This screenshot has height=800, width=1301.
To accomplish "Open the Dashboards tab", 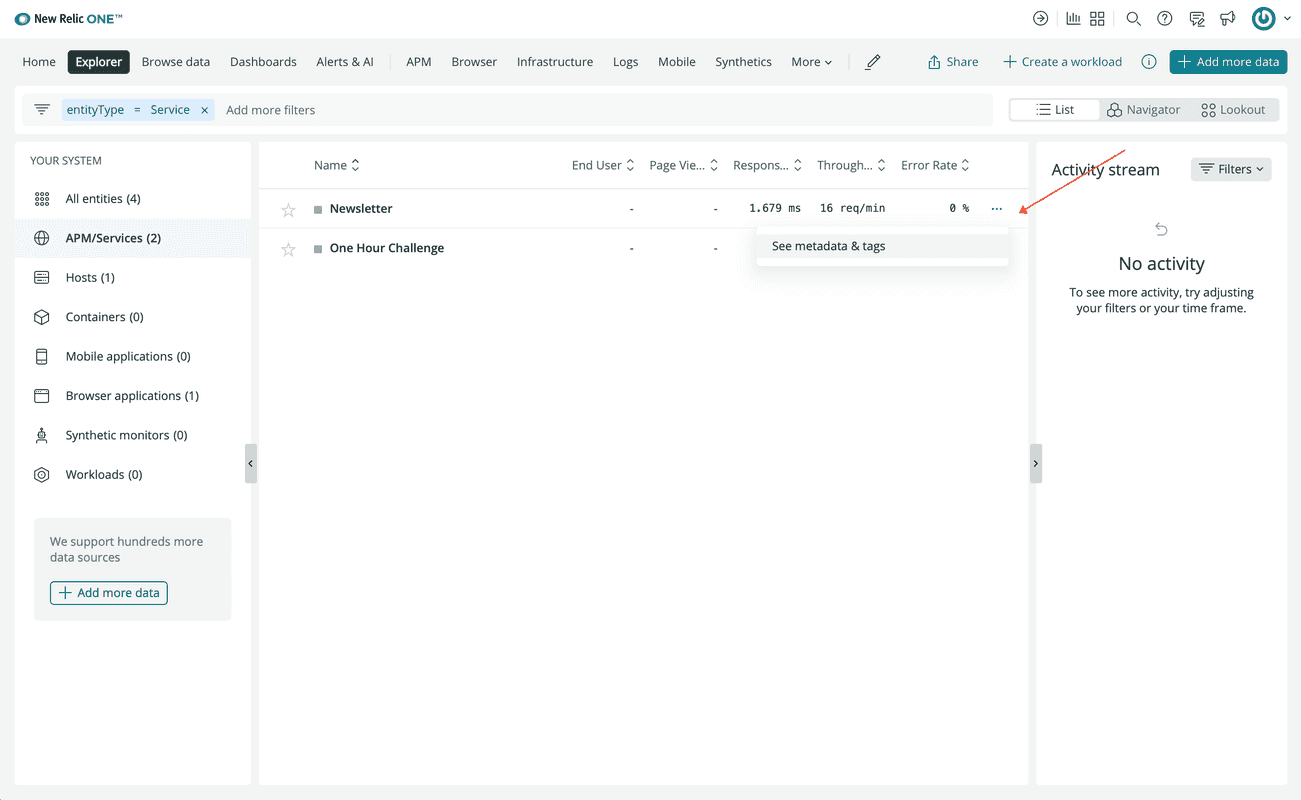I will pyautogui.click(x=263, y=62).
